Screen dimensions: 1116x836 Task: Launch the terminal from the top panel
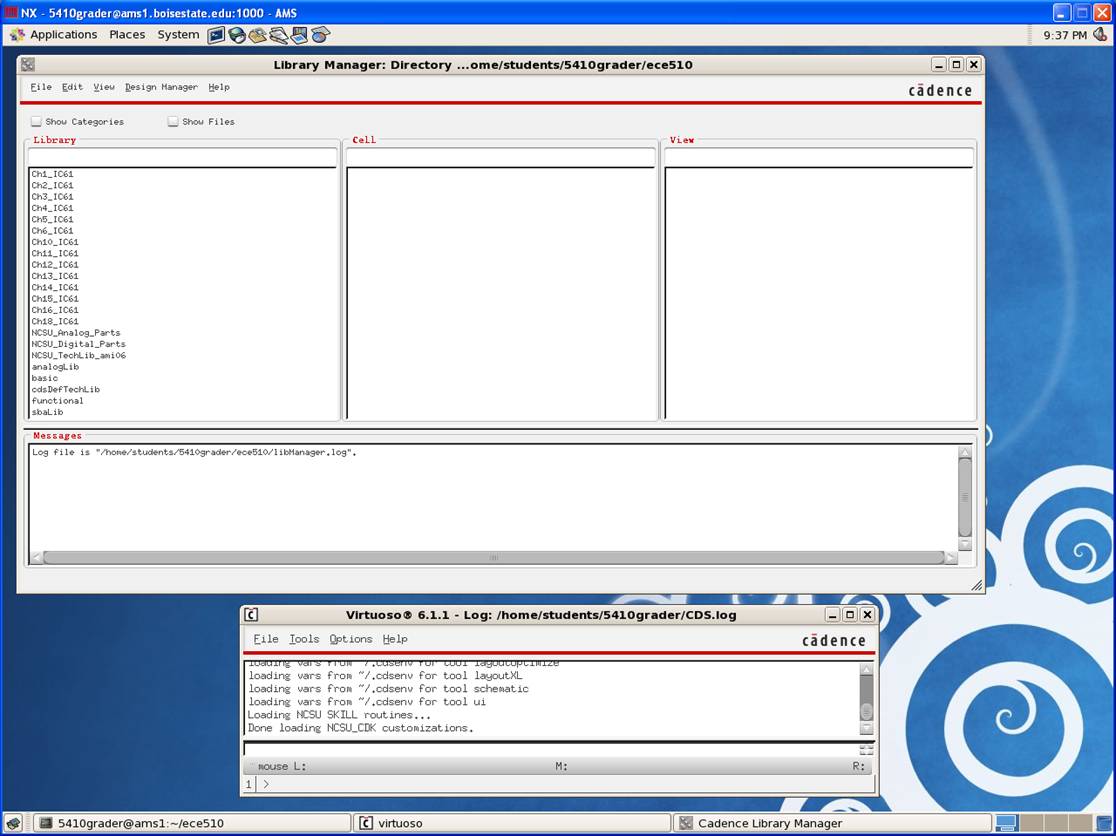click(x=216, y=35)
